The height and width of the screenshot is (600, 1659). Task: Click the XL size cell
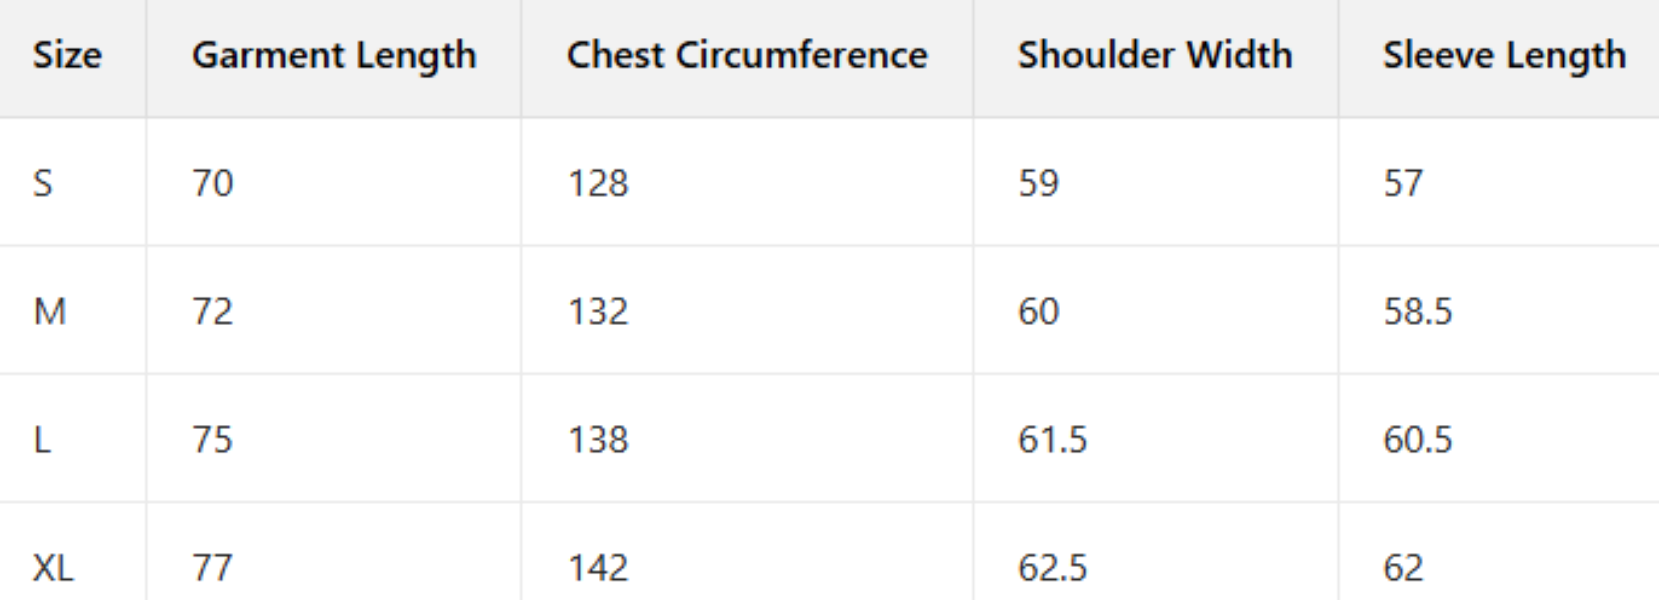click(53, 568)
